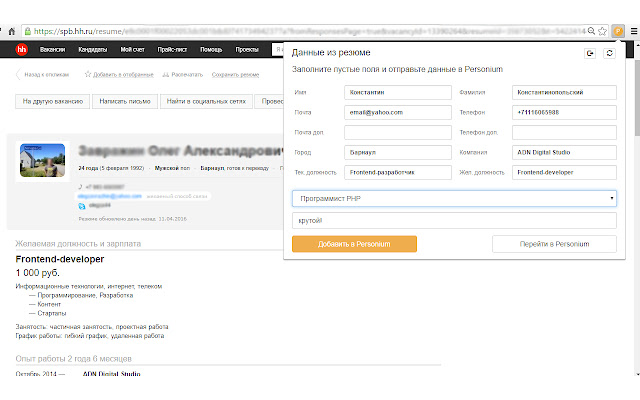
Task: Click the Тек. должность input field
Action: (398, 172)
